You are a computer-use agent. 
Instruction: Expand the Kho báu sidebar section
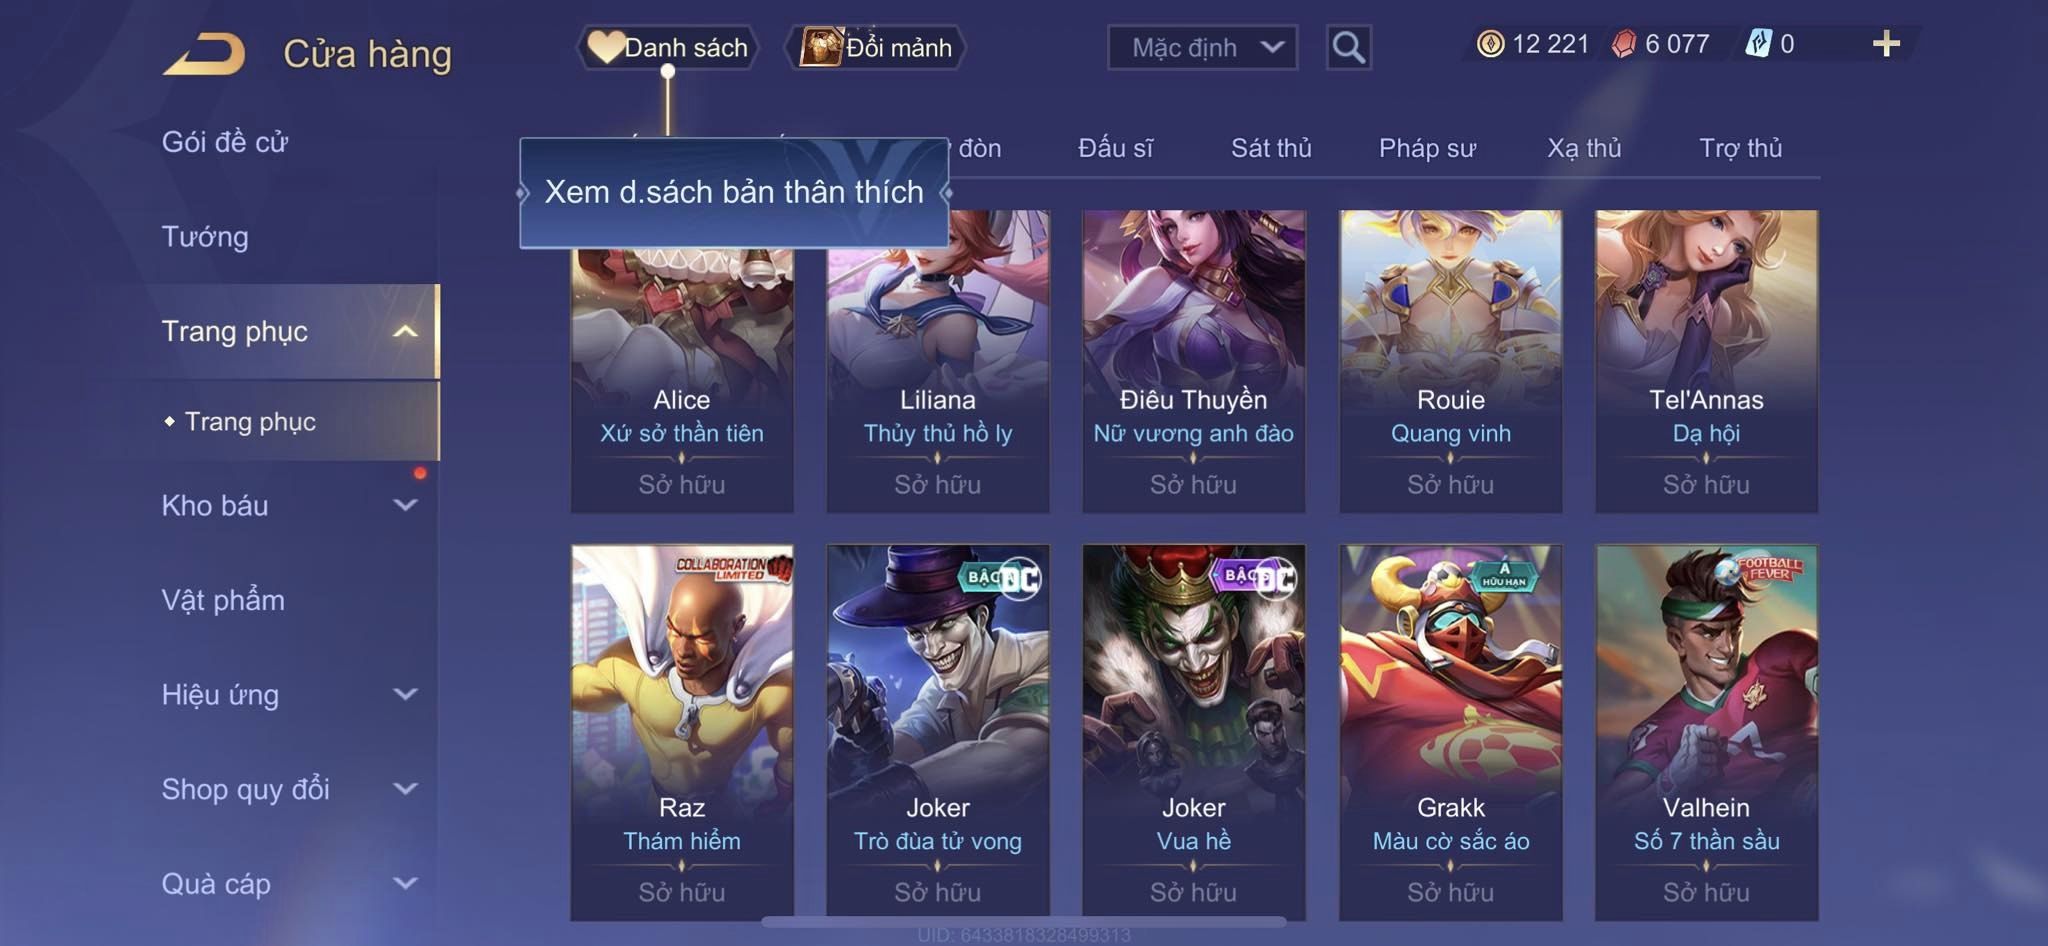(x=405, y=505)
